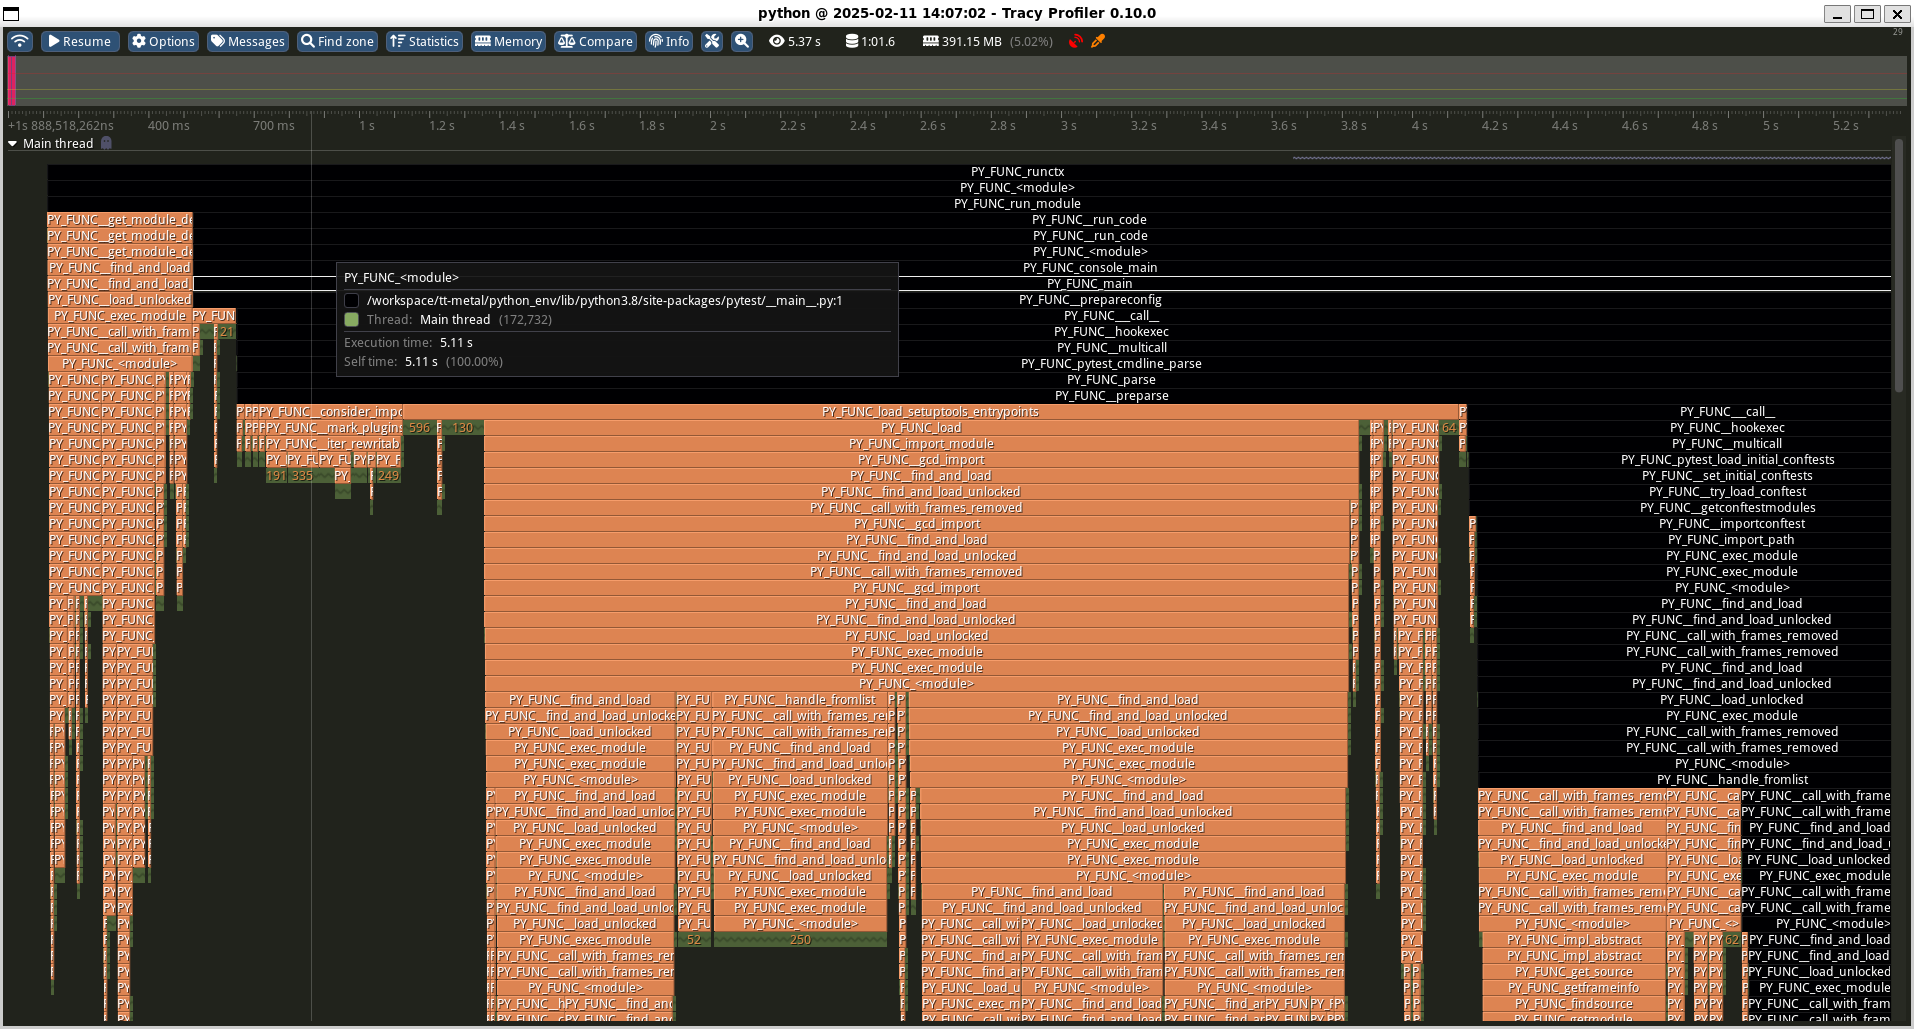This screenshot has height=1029, width=1914.
Task: Click the ghost icon beside Main thread
Action: coord(106,143)
